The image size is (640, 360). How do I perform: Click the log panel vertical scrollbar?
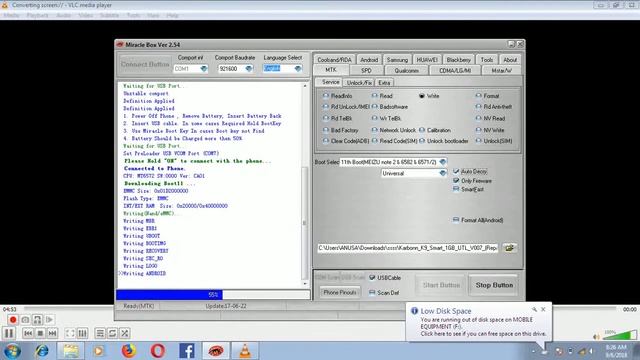pyautogui.click(x=305, y=185)
